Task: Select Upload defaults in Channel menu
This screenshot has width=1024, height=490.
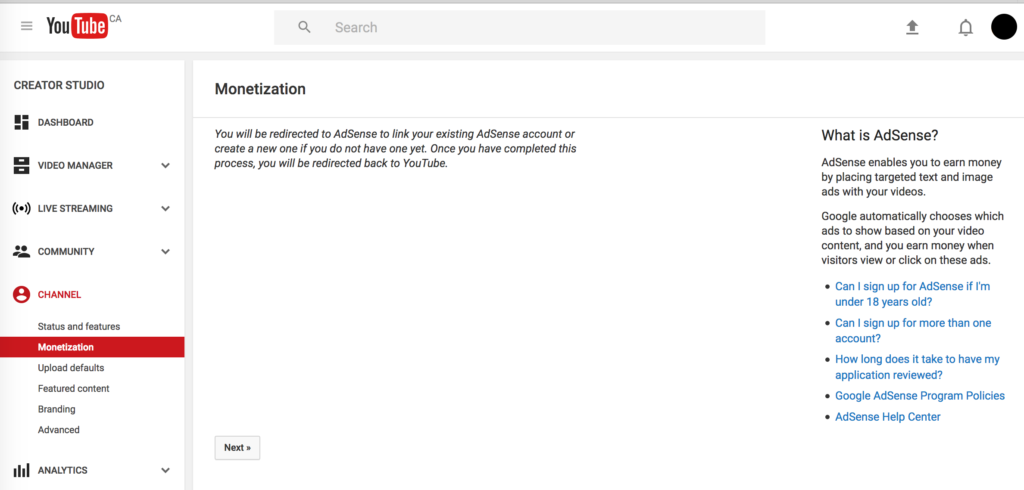Action: [71, 368]
